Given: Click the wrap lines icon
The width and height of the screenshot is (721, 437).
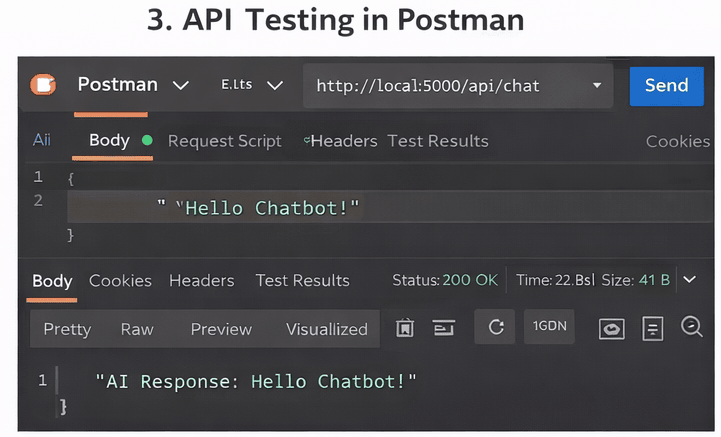Looking at the screenshot, I should [x=444, y=328].
